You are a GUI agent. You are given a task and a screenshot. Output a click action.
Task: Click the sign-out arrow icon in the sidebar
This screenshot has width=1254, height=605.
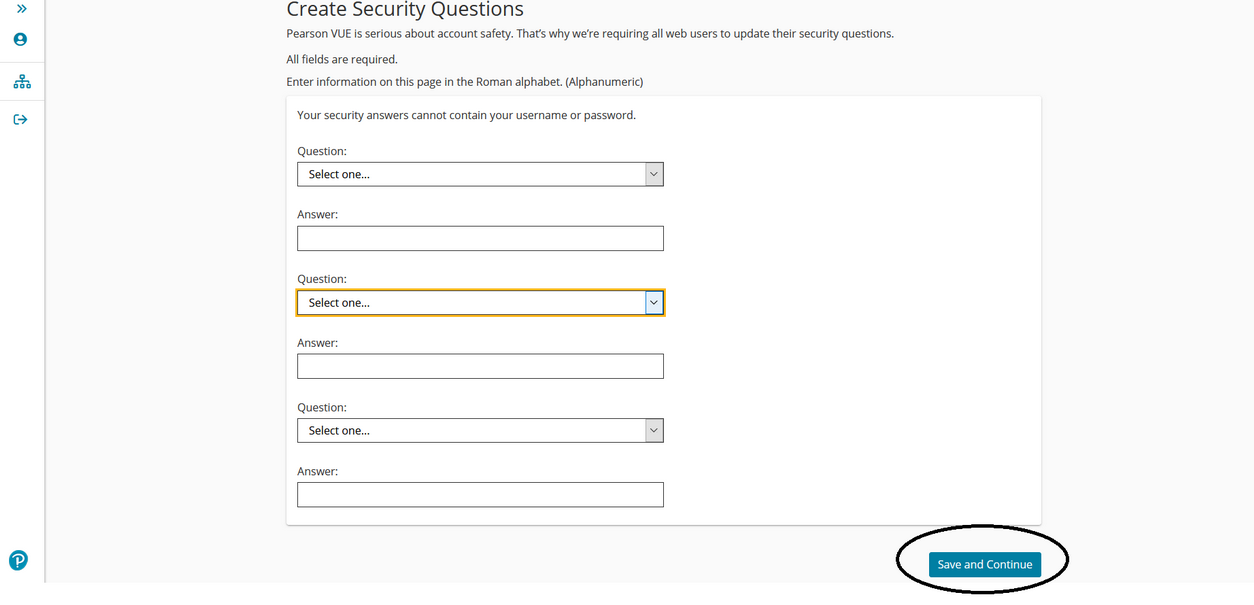coord(21,120)
